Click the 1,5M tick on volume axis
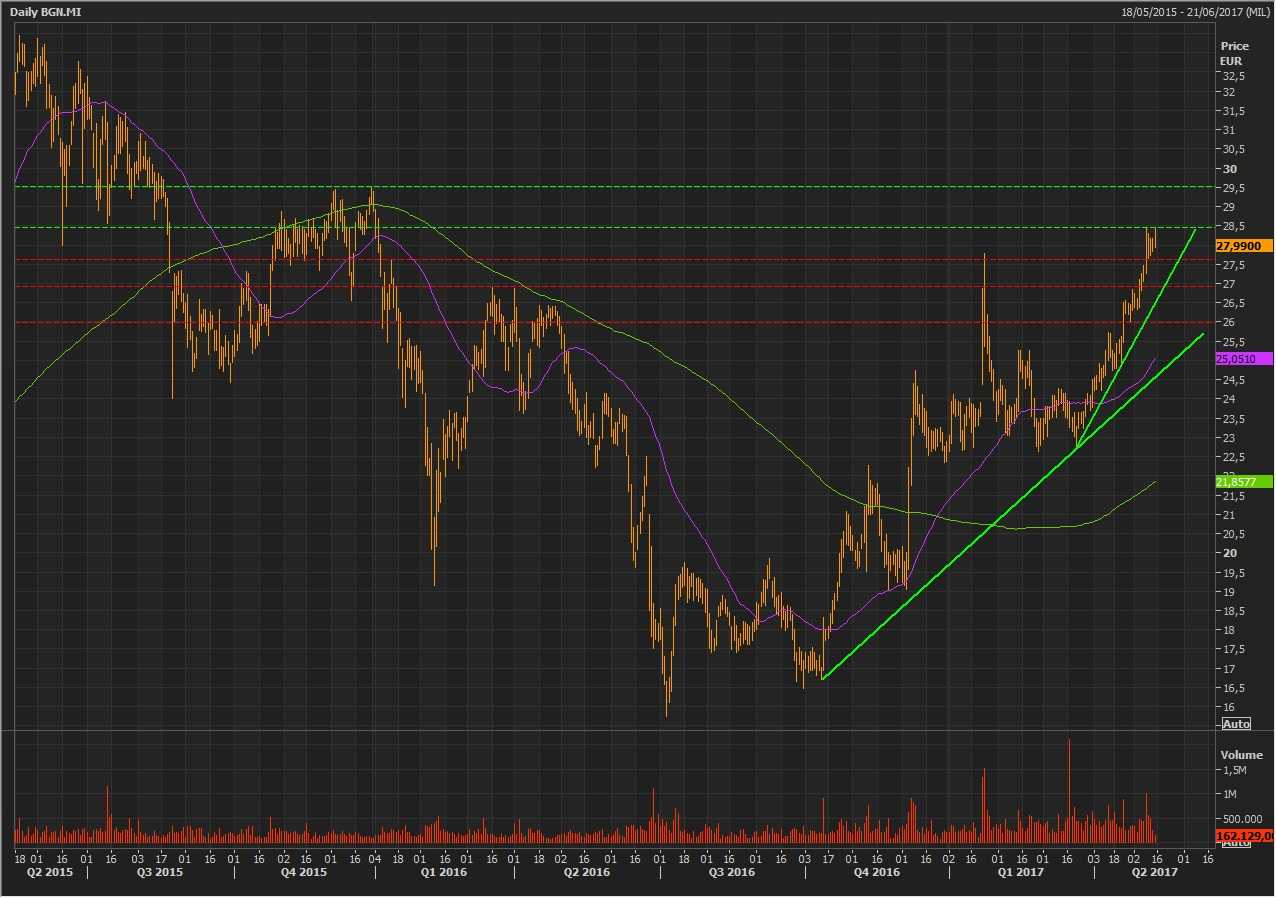This screenshot has width=1276, height=898. [1232, 770]
